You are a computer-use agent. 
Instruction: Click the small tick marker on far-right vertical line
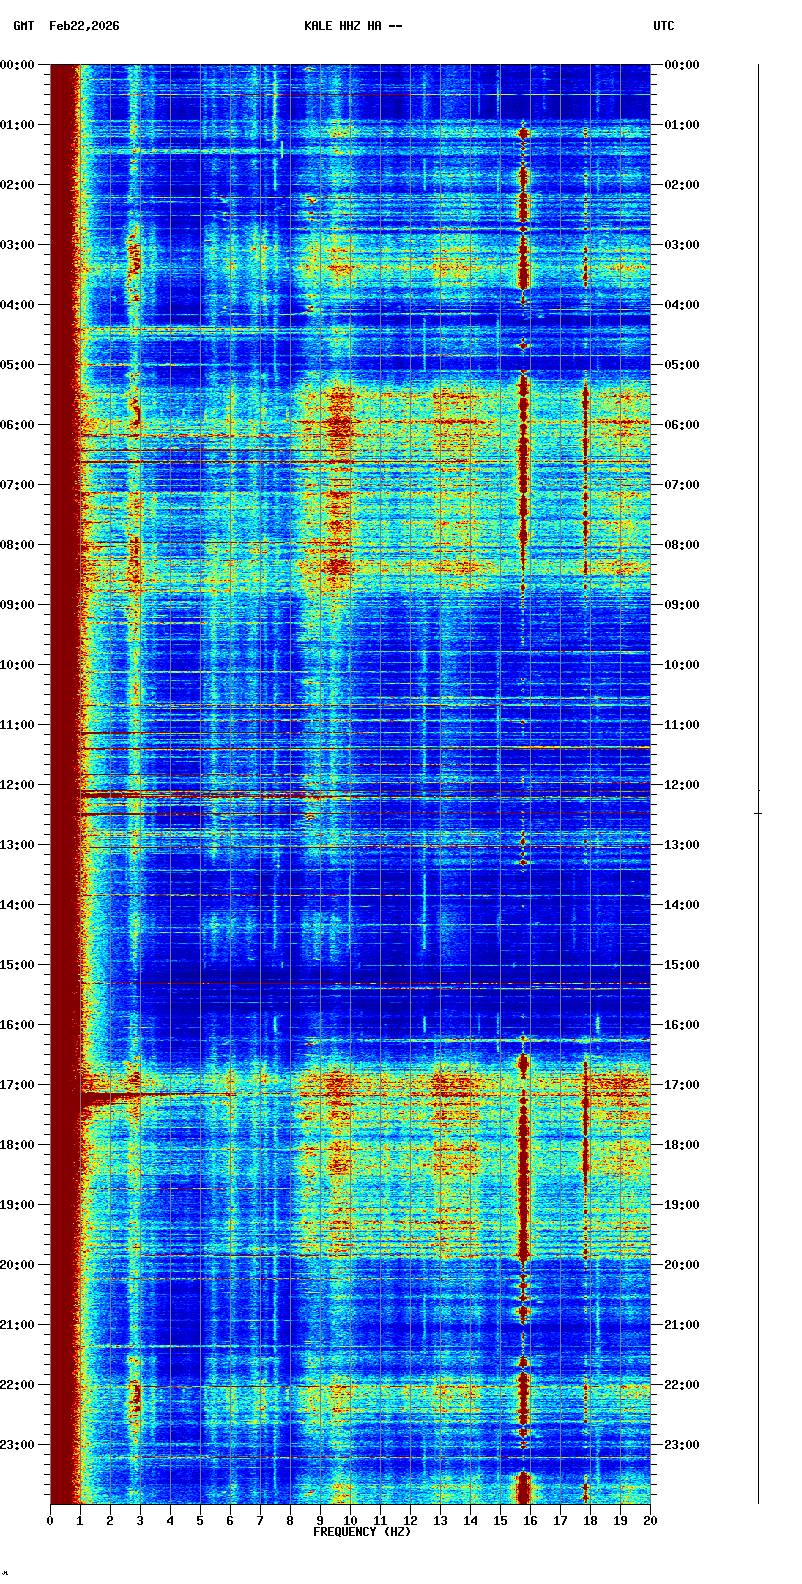click(x=758, y=814)
